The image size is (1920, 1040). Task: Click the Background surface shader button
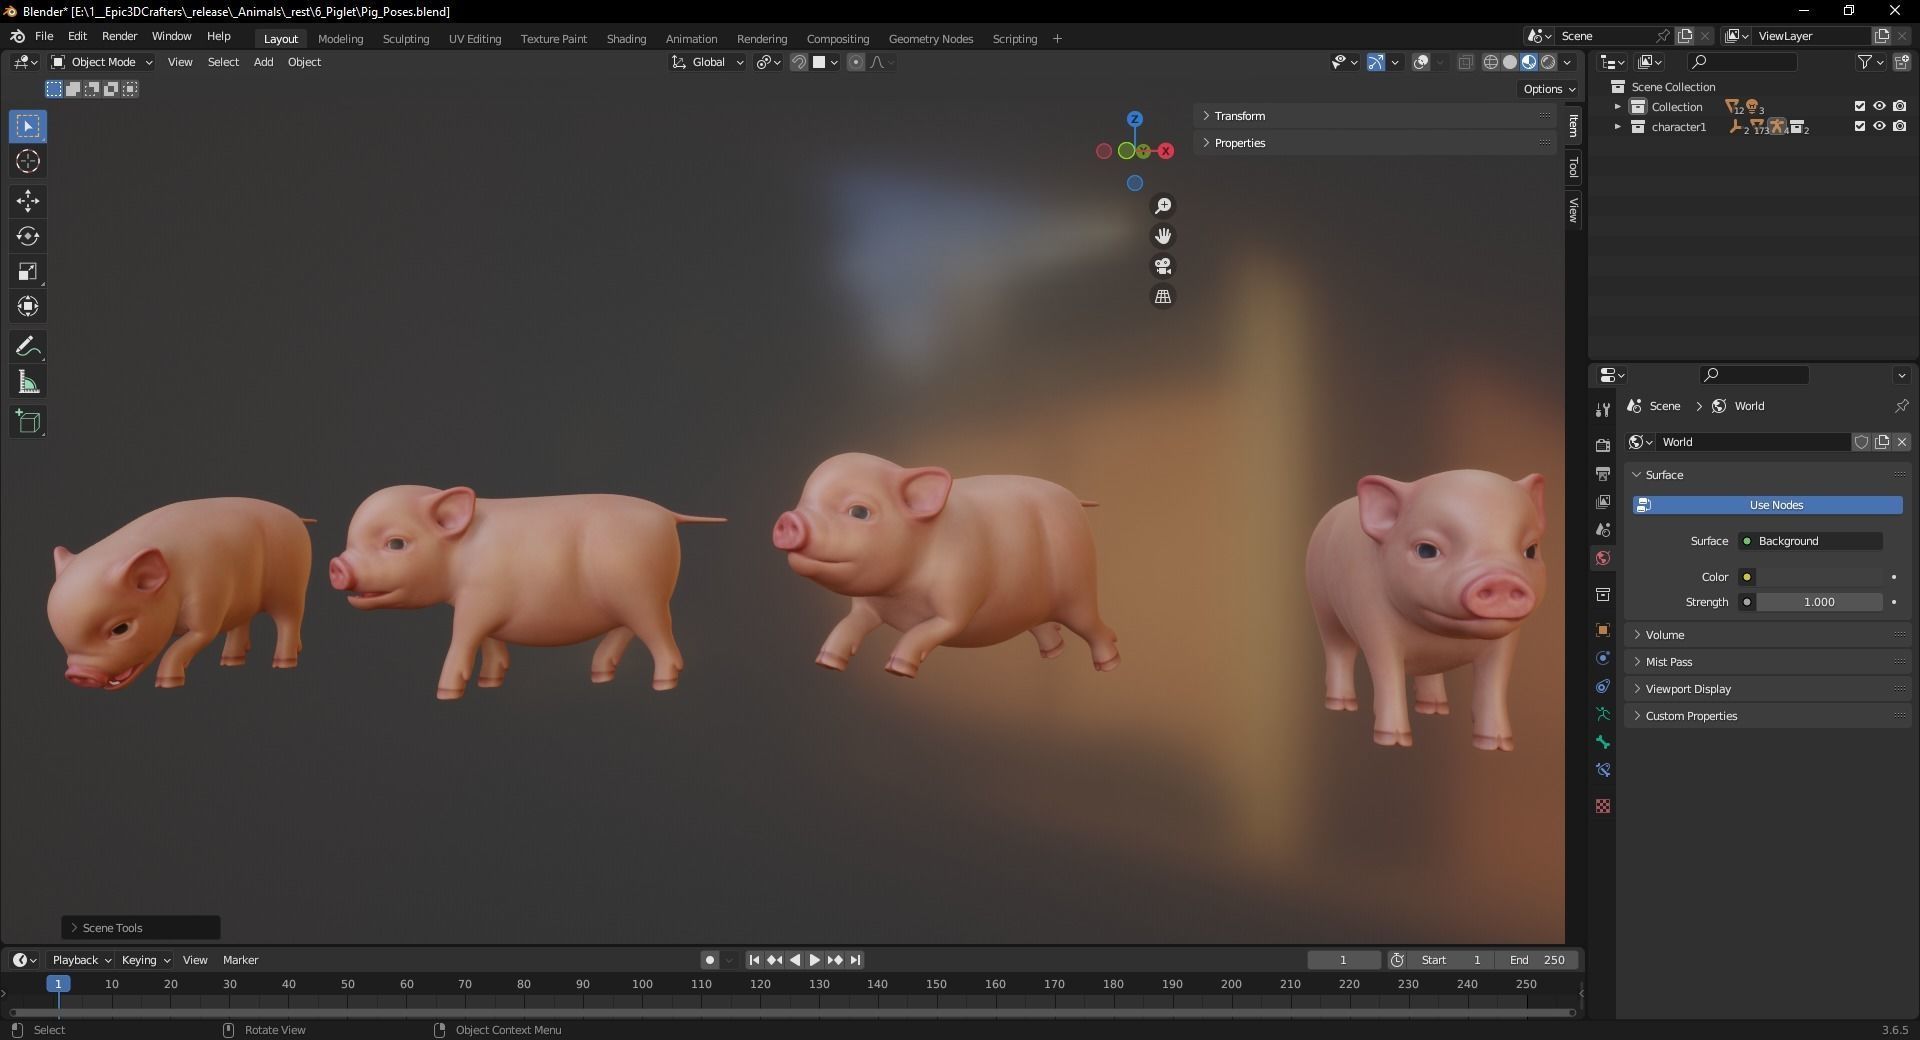click(x=1811, y=541)
